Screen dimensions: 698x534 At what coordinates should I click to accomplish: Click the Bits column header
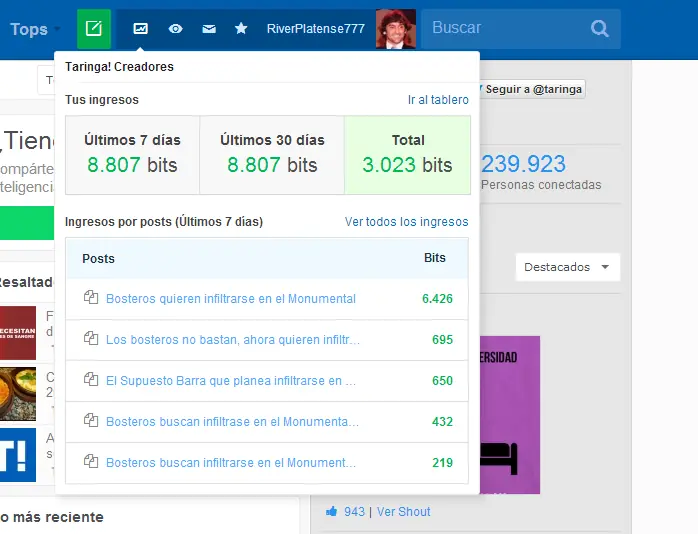(x=434, y=258)
